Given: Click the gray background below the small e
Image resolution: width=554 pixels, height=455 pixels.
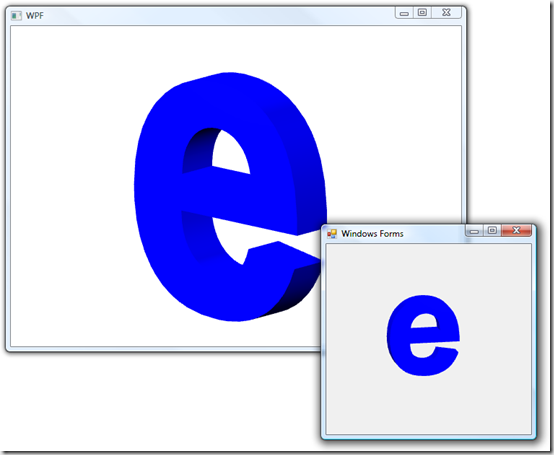Looking at the screenshot, I should click(x=428, y=406).
